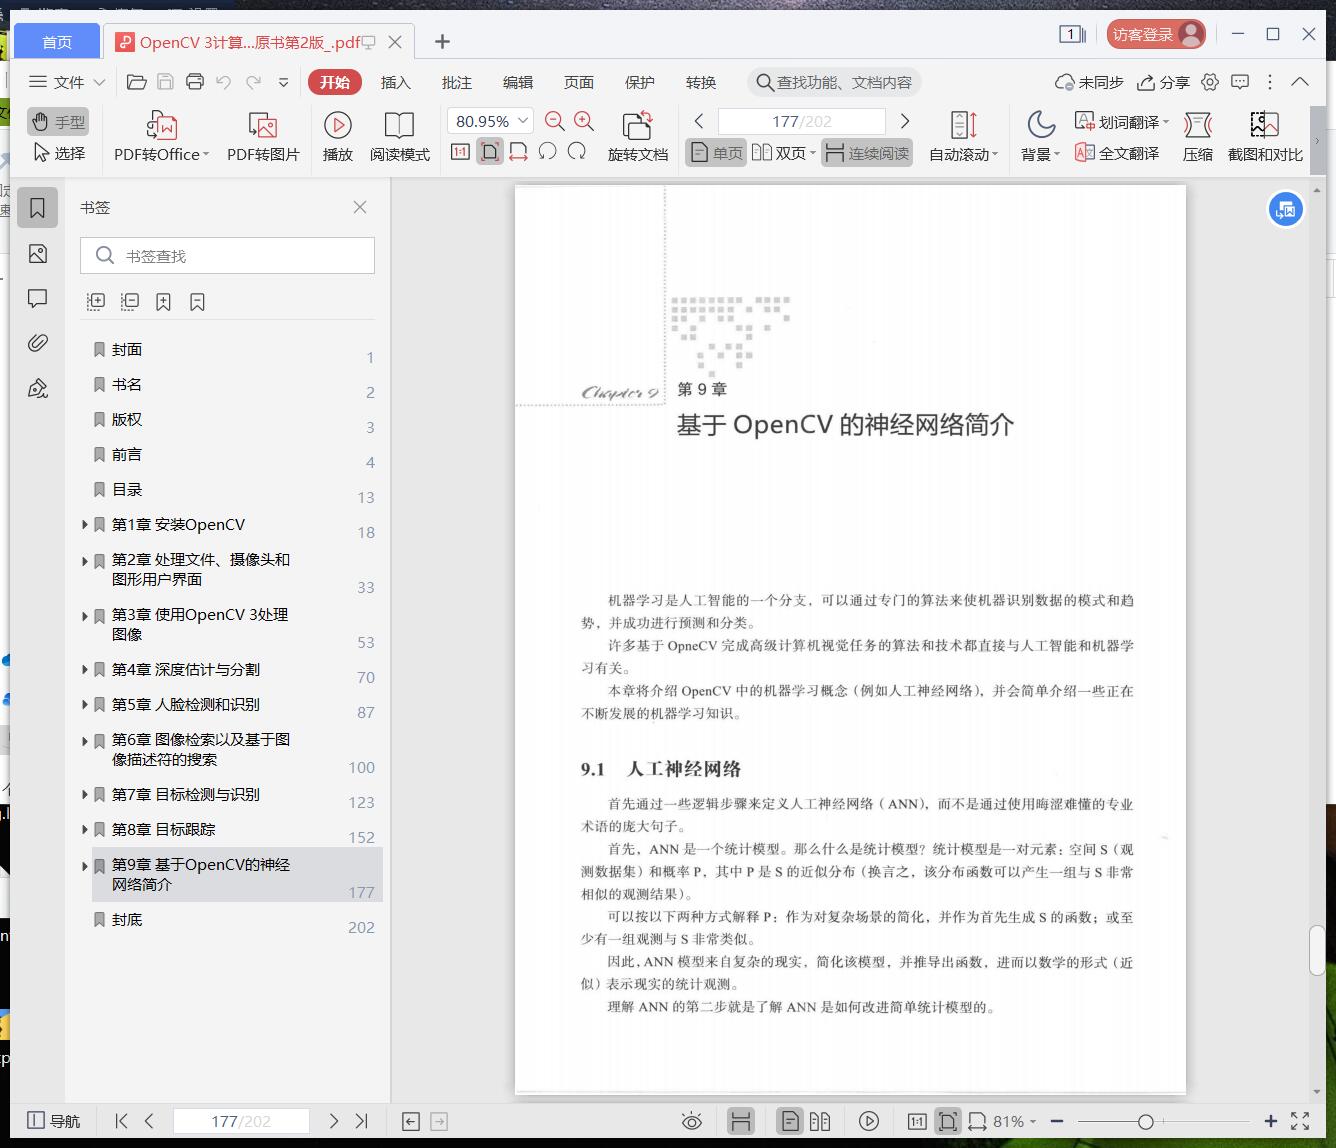
Task: Switch to 页面 ribbon tab
Action: [x=579, y=82]
